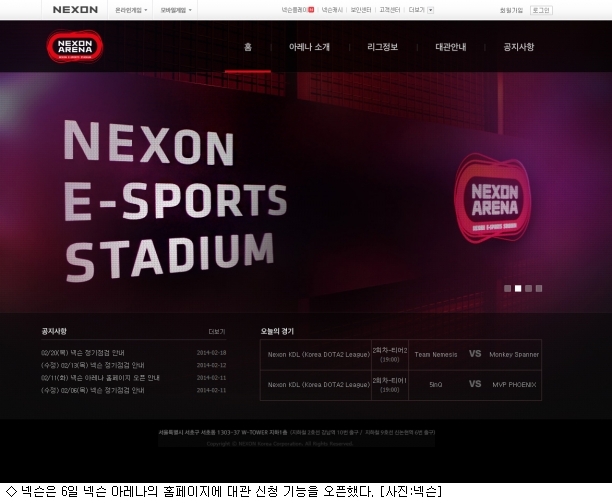Open the 모바일게임 dropdown
Screen dimensions: 612x503
(176, 10)
